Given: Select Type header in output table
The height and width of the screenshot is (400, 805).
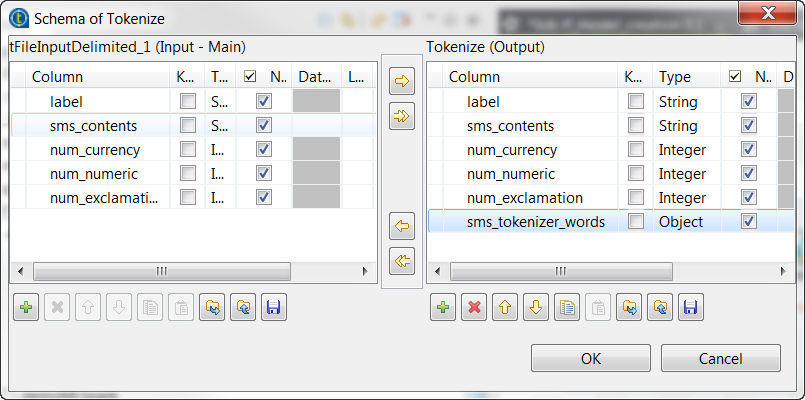Looking at the screenshot, I should pyautogui.click(x=686, y=77).
